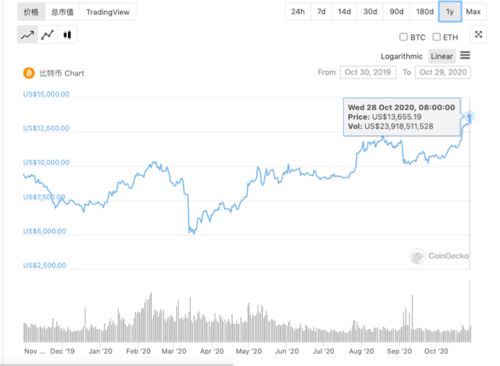Screen dimensions: 500x366
Task: Switch the scale to Logarithmic
Action: pyautogui.click(x=401, y=56)
